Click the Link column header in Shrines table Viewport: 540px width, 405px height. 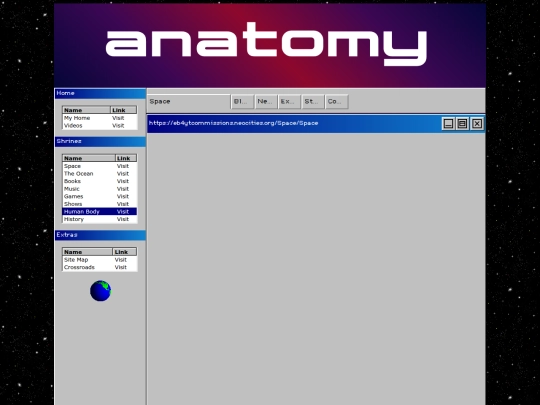pyautogui.click(x=126, y=158)
